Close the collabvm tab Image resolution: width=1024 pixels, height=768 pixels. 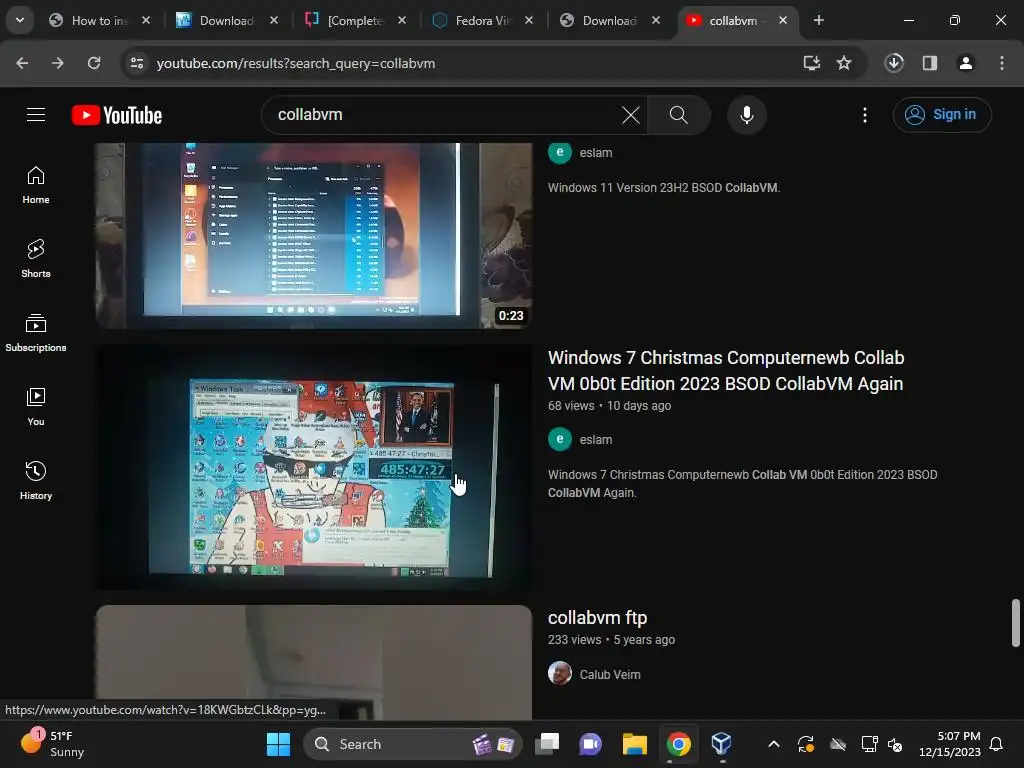(x=783, y=20)
